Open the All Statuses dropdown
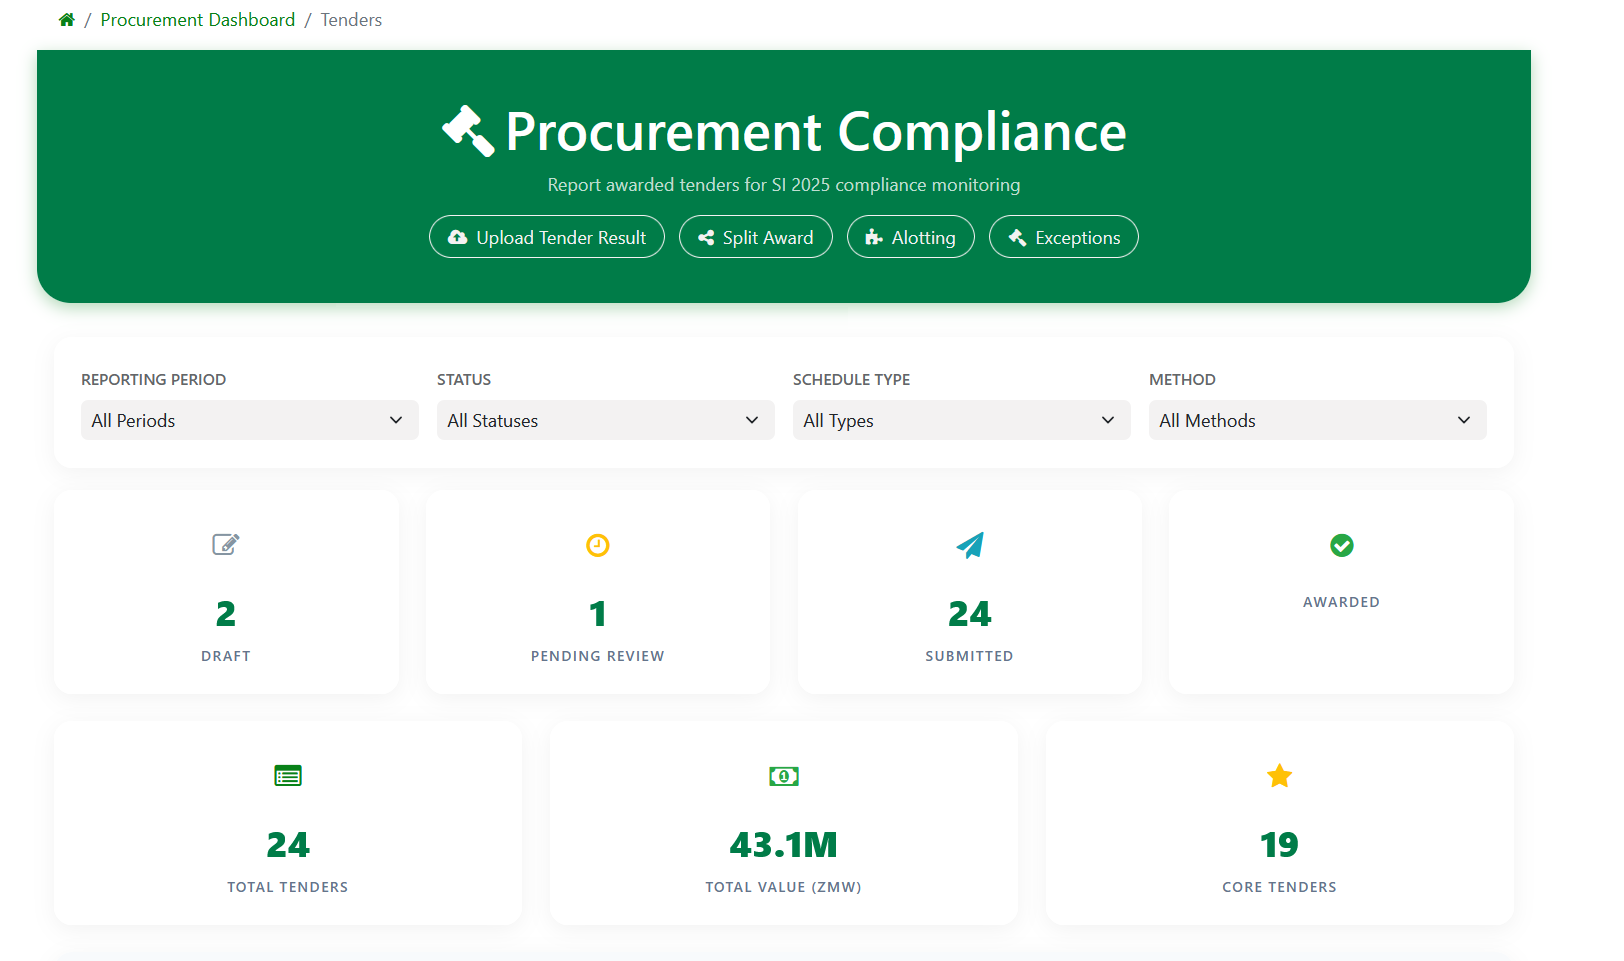The height and width of the screenshot is (961, 1624). [x=605, y=420]
